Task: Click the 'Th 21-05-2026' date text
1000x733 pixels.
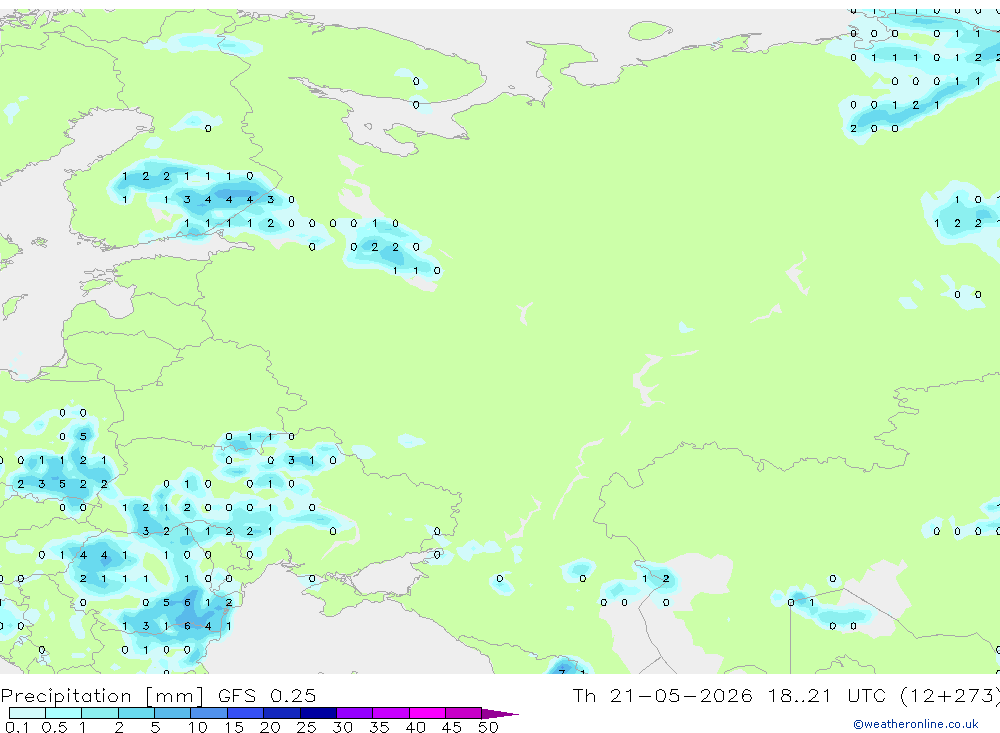Action: [663, 695]
